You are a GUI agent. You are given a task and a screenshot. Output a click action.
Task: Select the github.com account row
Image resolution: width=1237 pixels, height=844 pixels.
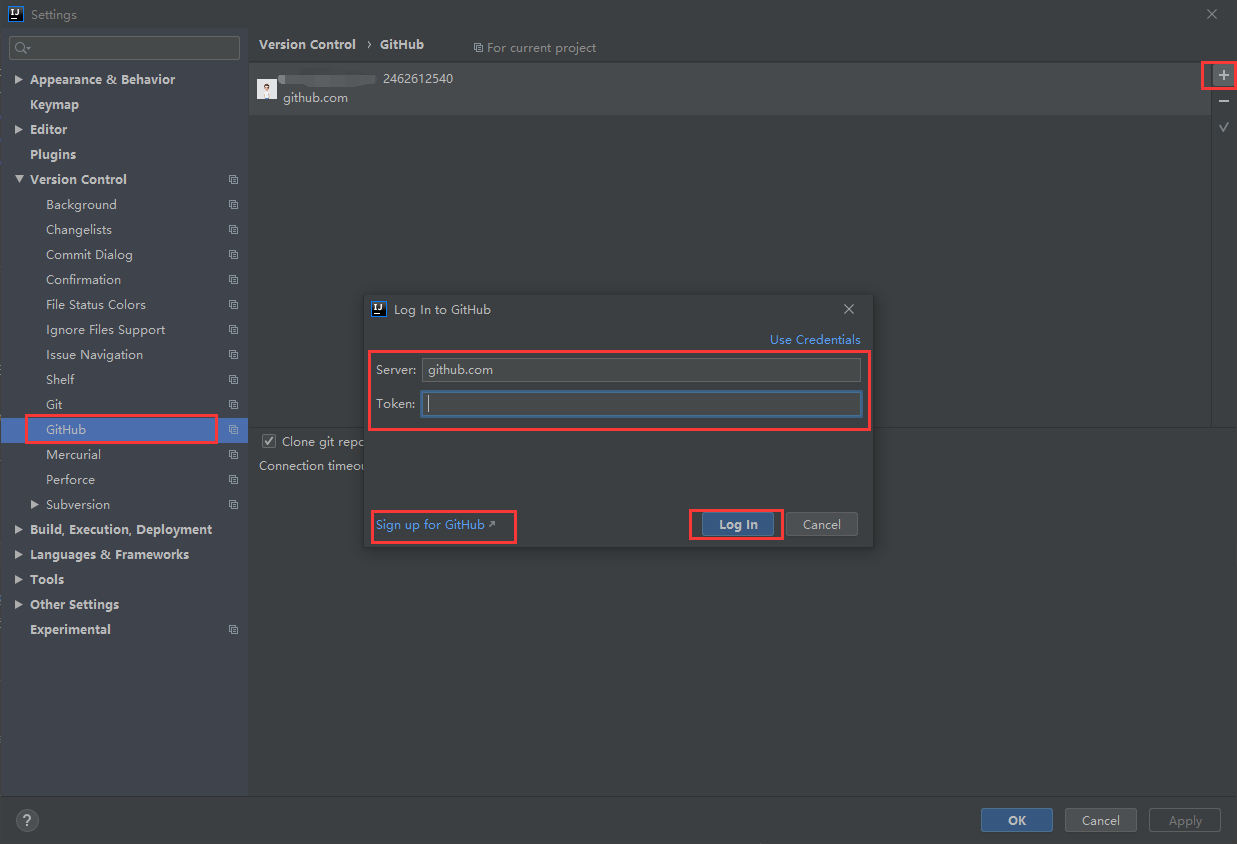tap(730, 89)
